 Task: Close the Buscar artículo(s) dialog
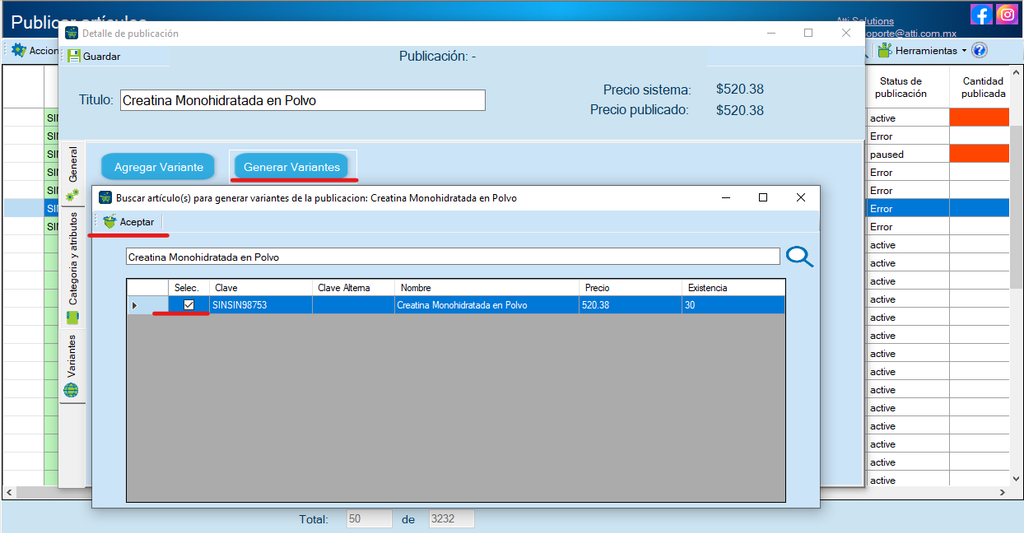pyautogui.click(x=801, y=197)
